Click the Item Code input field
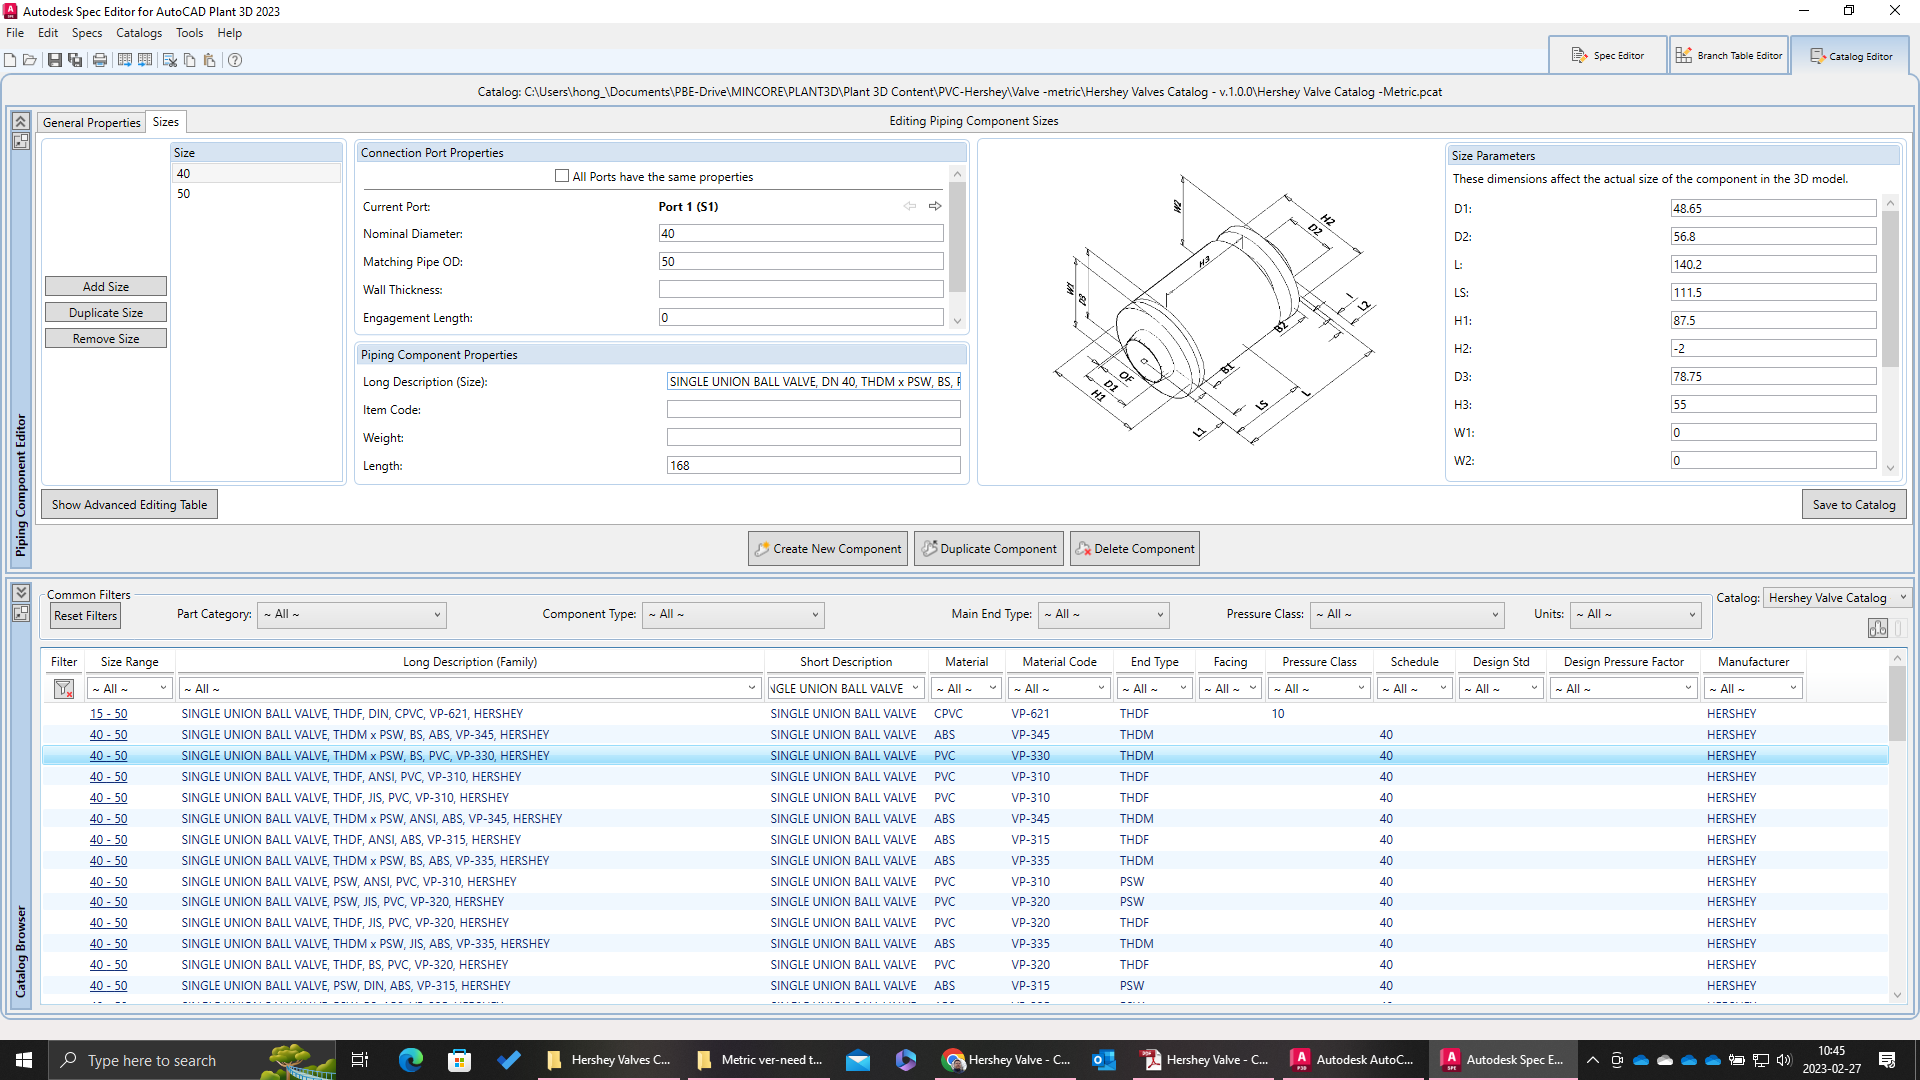The height and width of the screenshot is (1080, 1920). click(813, 410)
